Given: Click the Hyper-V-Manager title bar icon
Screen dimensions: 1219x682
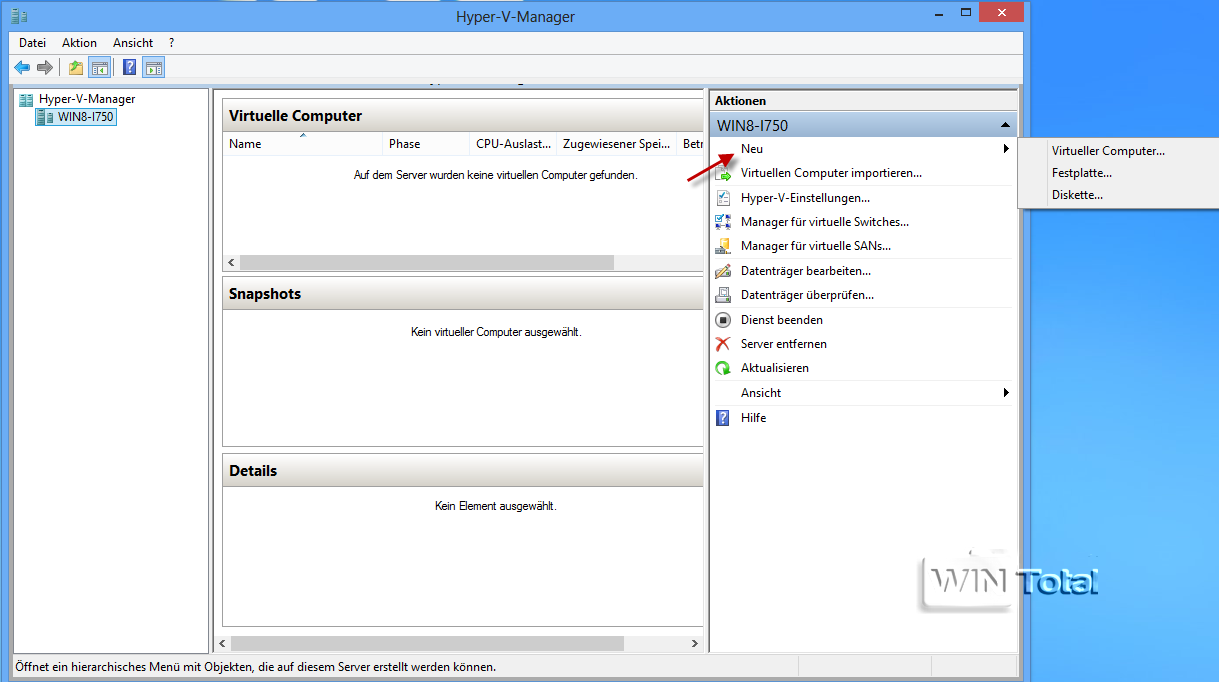Looking at the screenshot, I should [x=19, y=16].
